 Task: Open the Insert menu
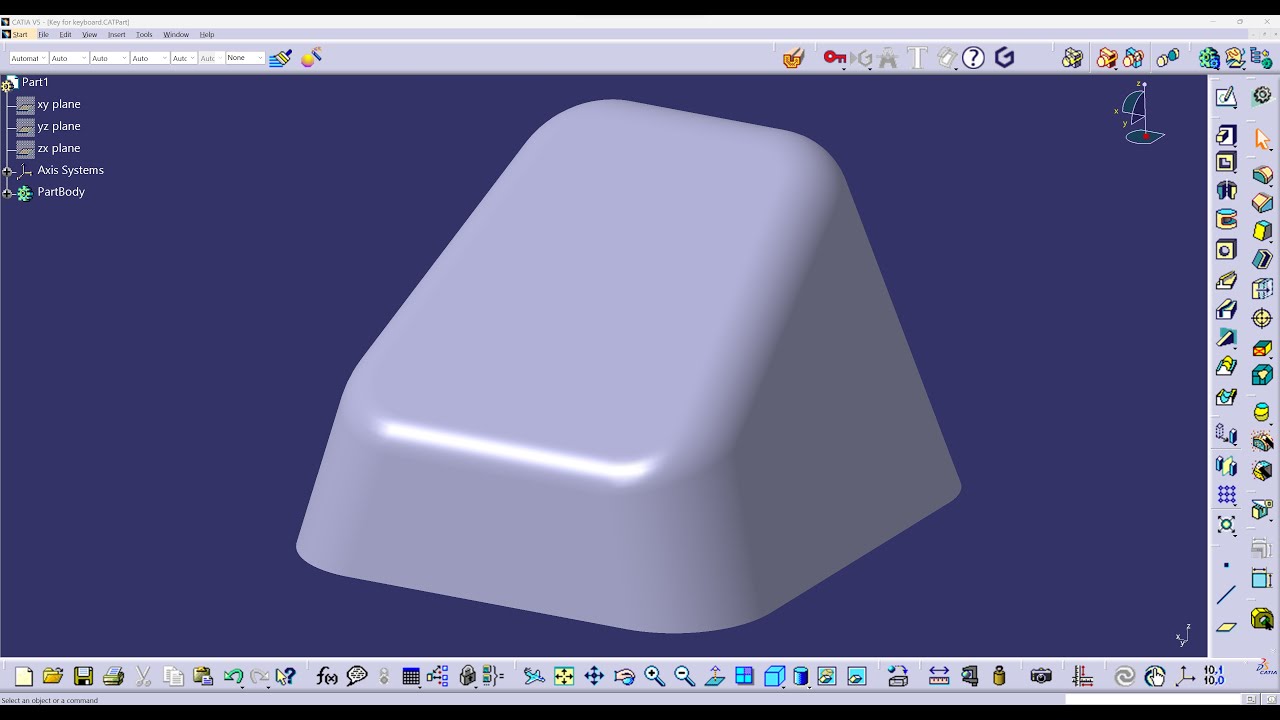[x=117, y=34]
